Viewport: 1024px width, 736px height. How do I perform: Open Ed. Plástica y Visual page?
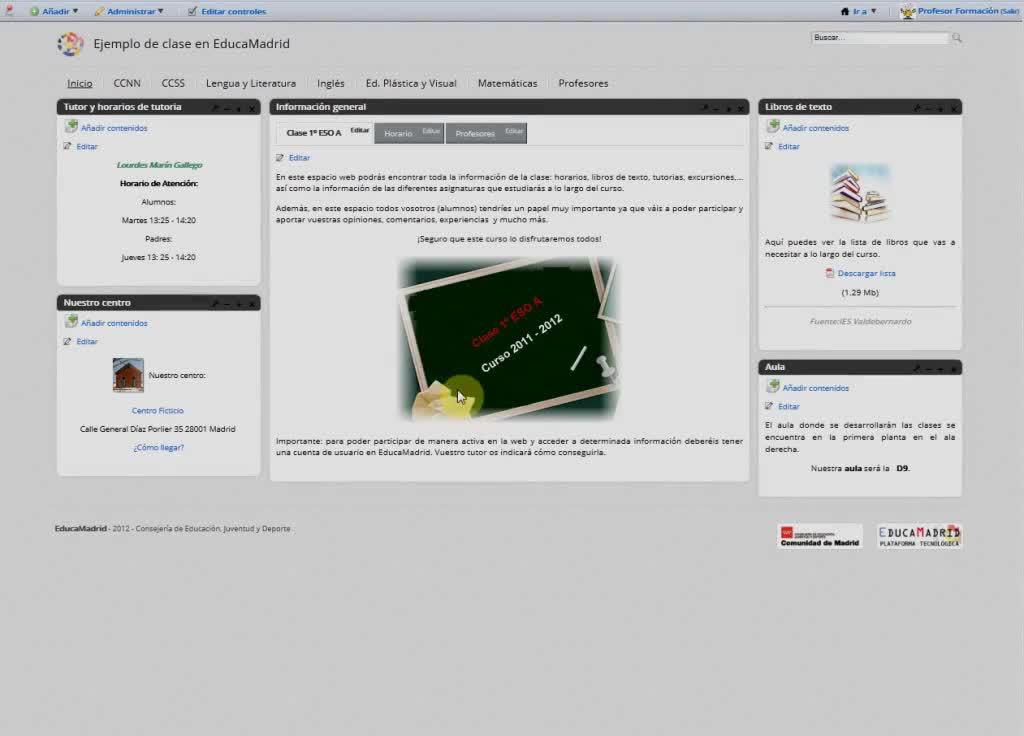click(x=411, y=83)
